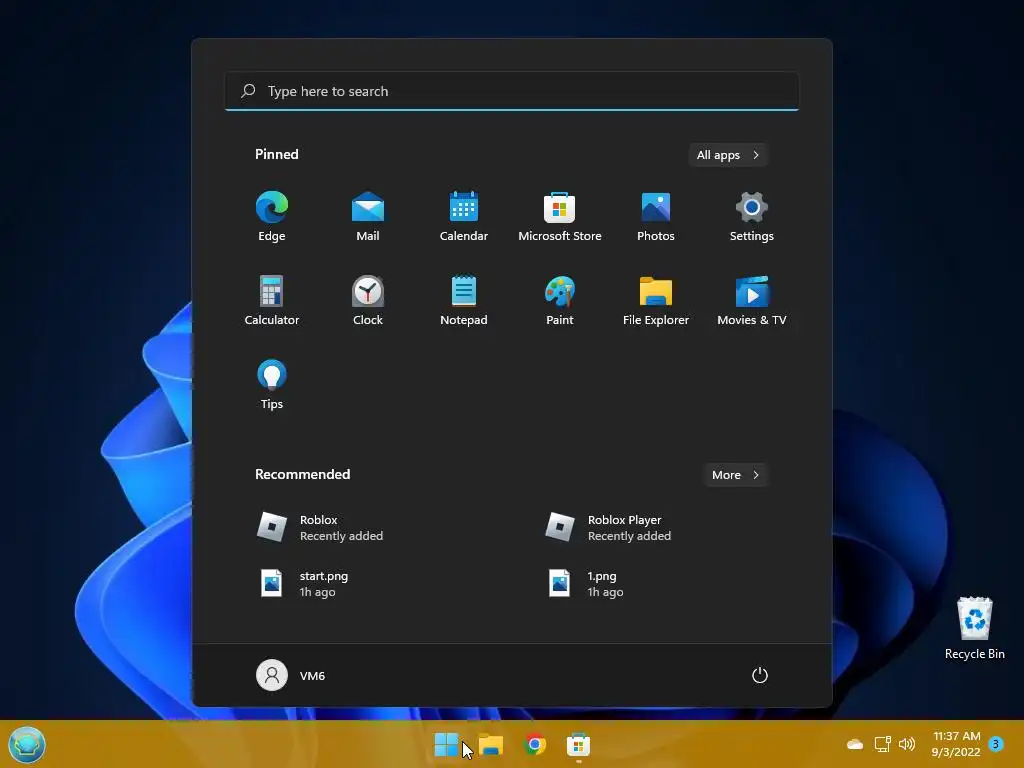Open the Clock app

pyautogui.click(x=368, y=300)
